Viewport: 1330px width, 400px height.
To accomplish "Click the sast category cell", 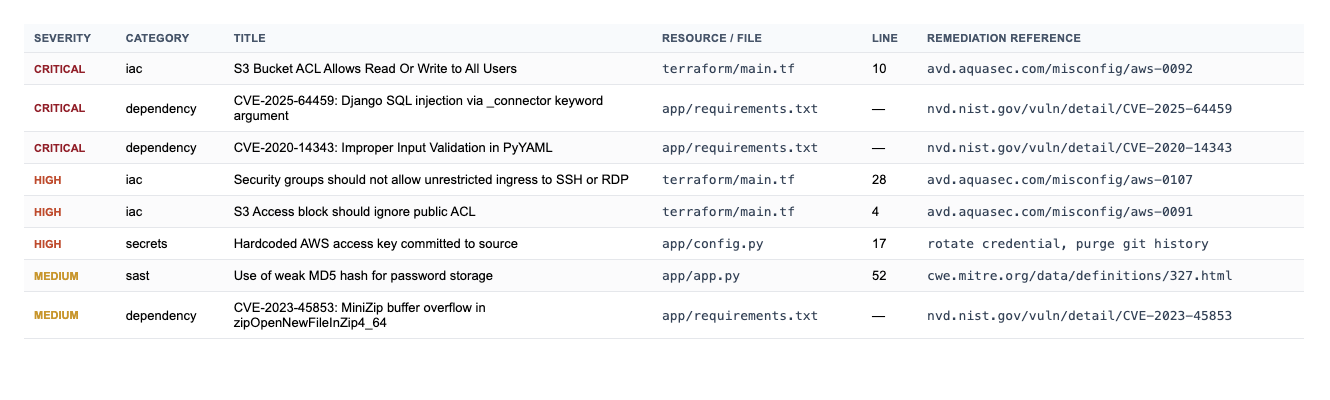I will point(137,276).
